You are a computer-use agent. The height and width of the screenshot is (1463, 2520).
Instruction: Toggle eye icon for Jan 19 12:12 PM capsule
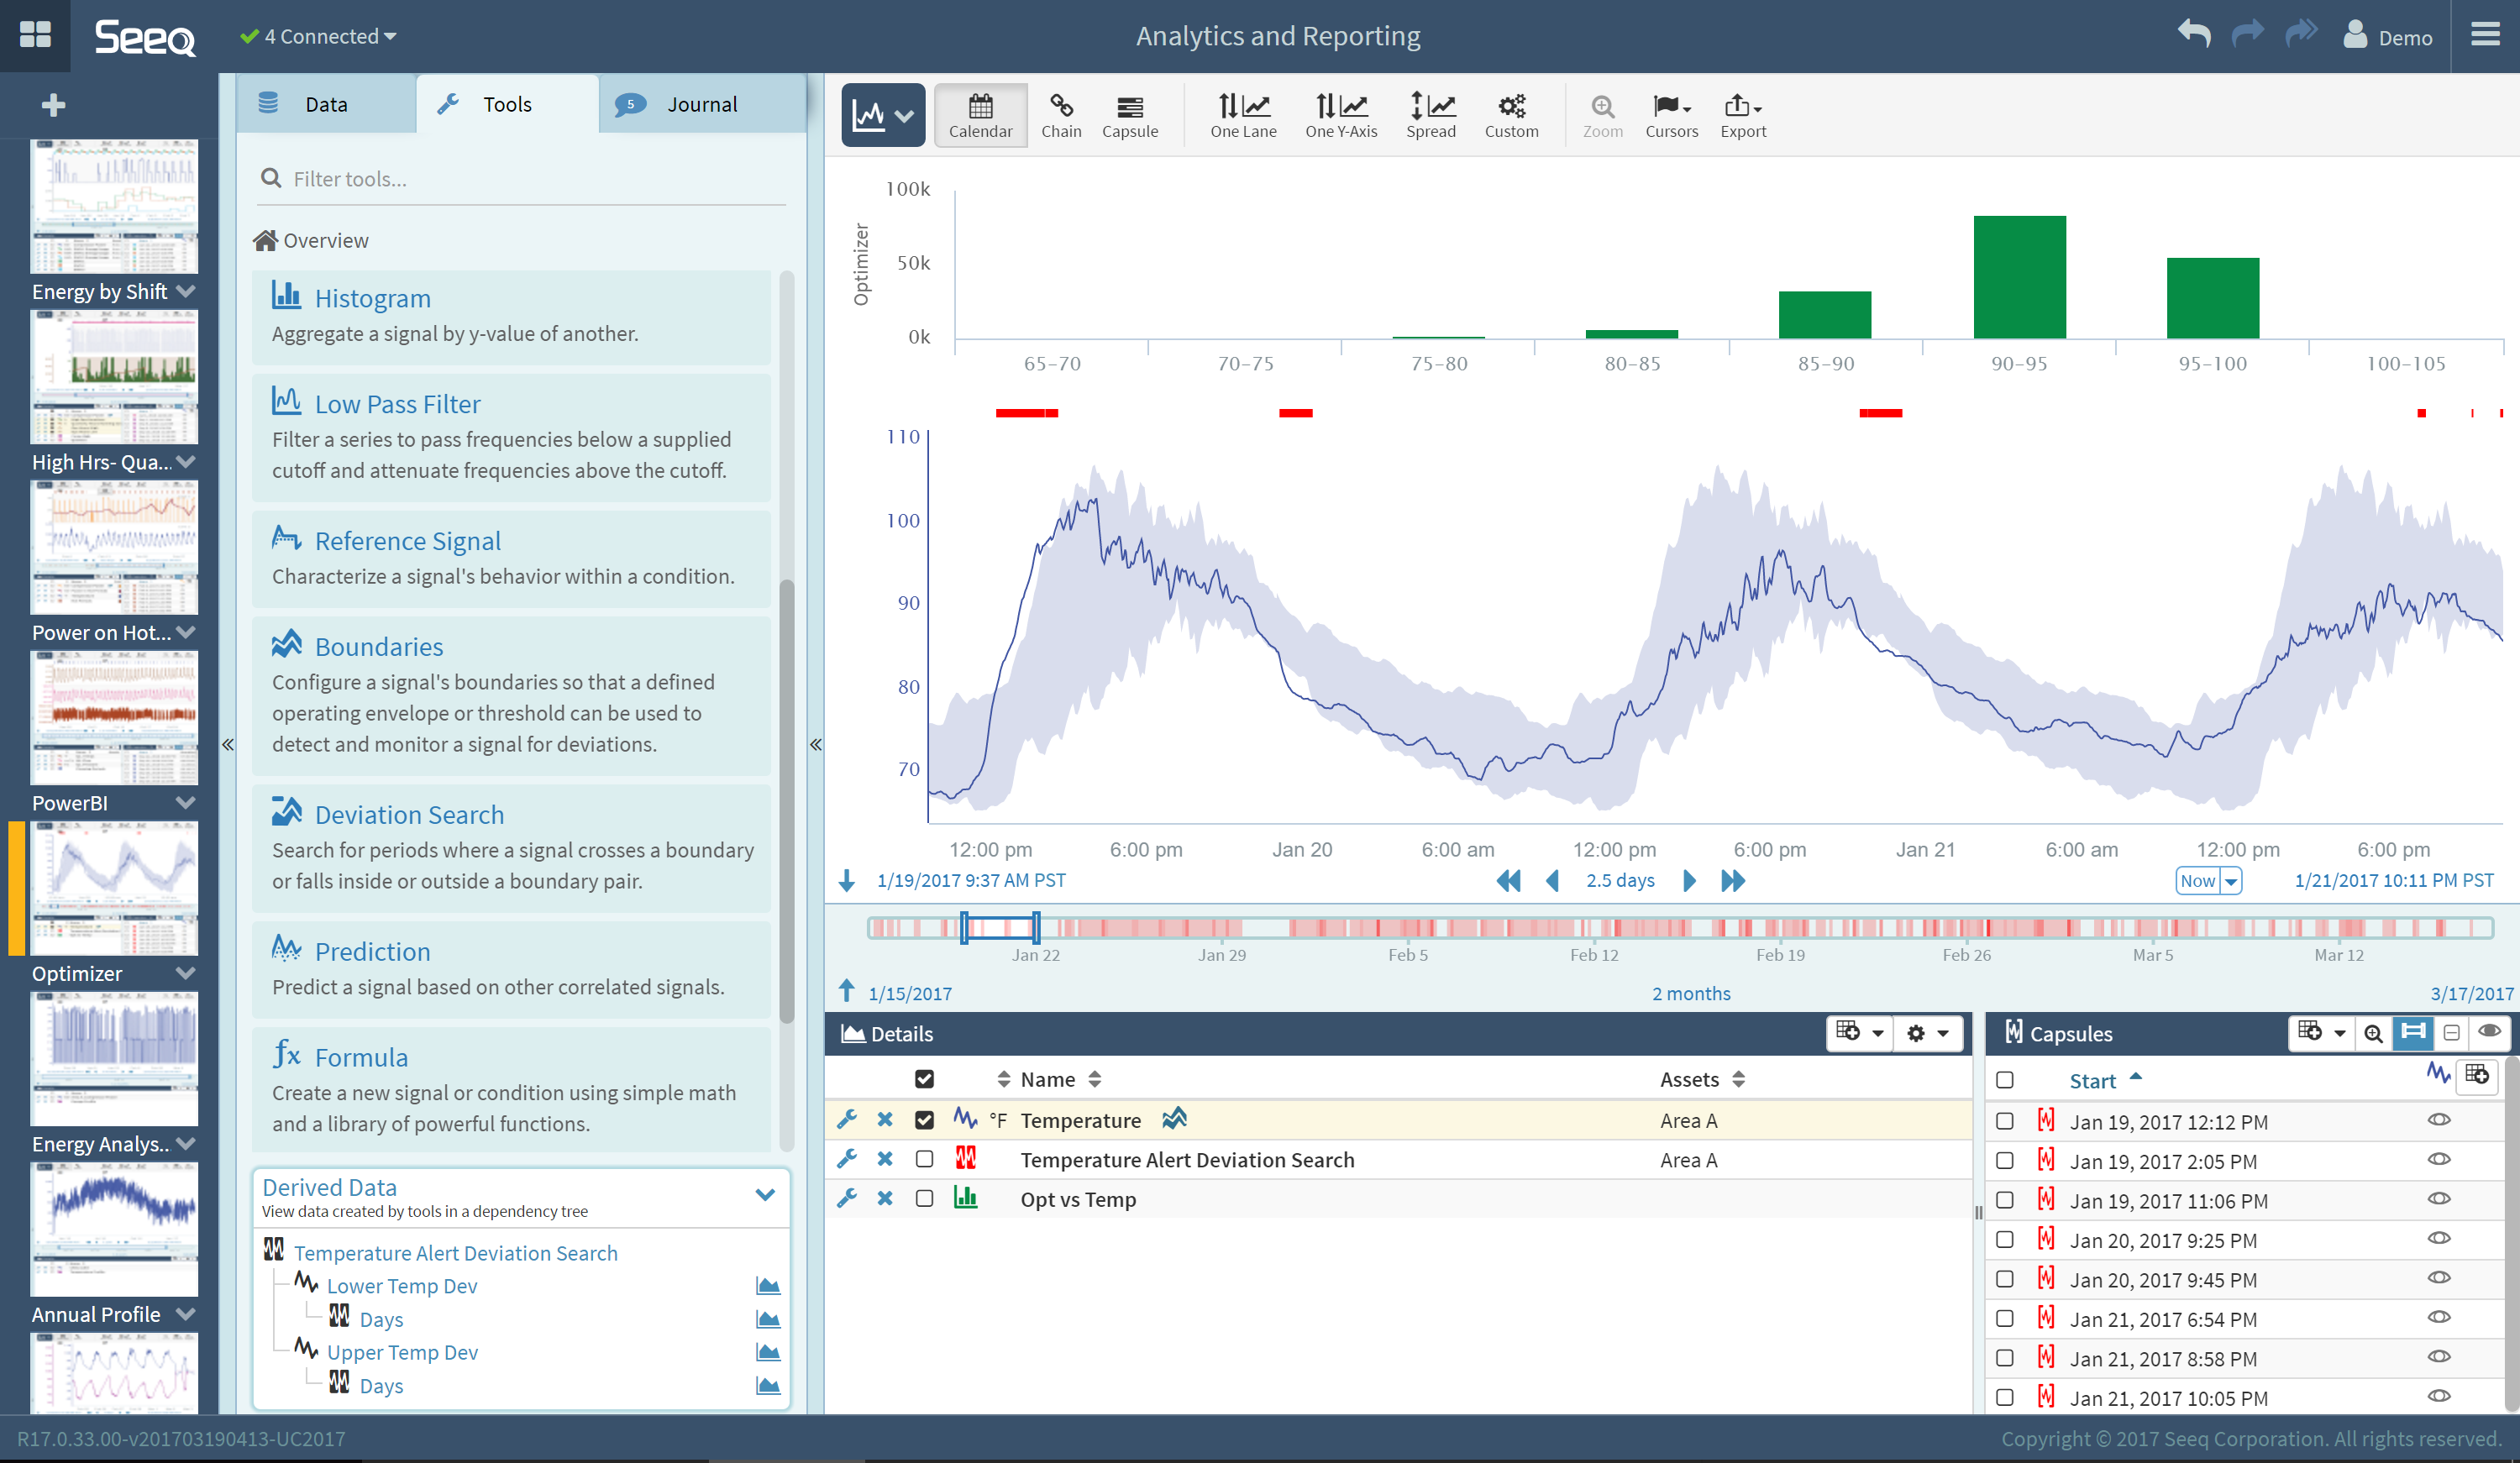click(x=2438, y=1120)
